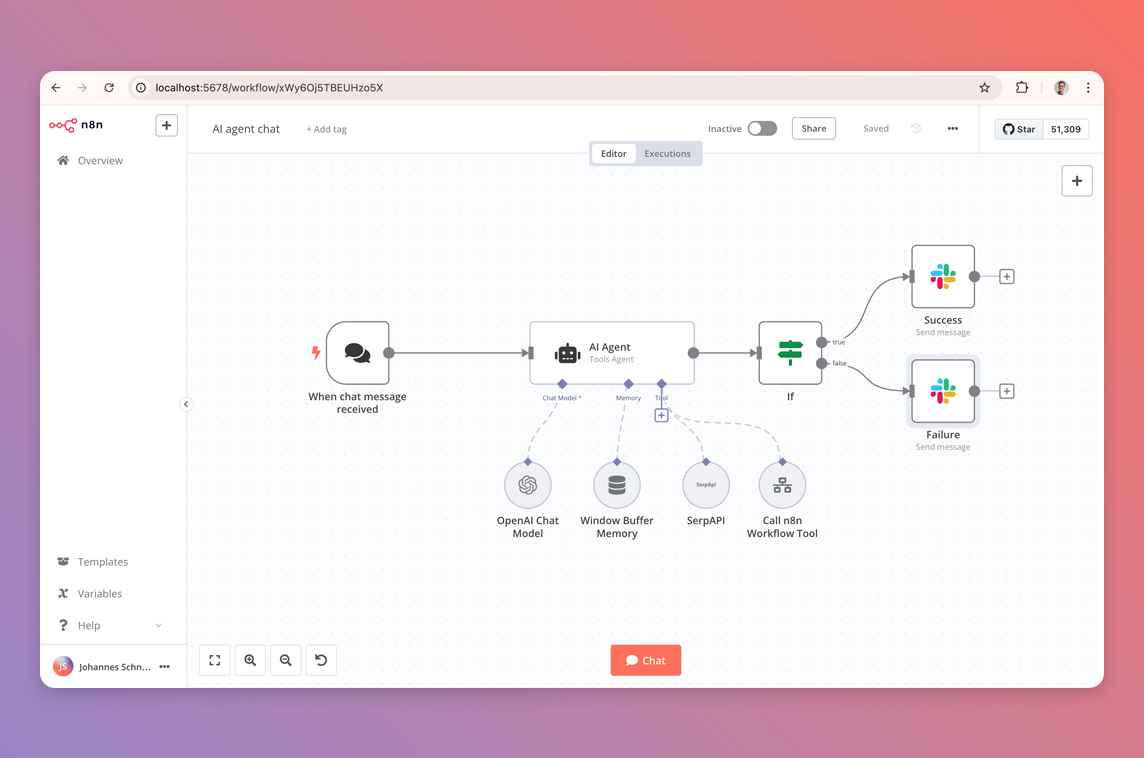Open Variables in the sidebar
The image size is (1144, 758).
99,594
